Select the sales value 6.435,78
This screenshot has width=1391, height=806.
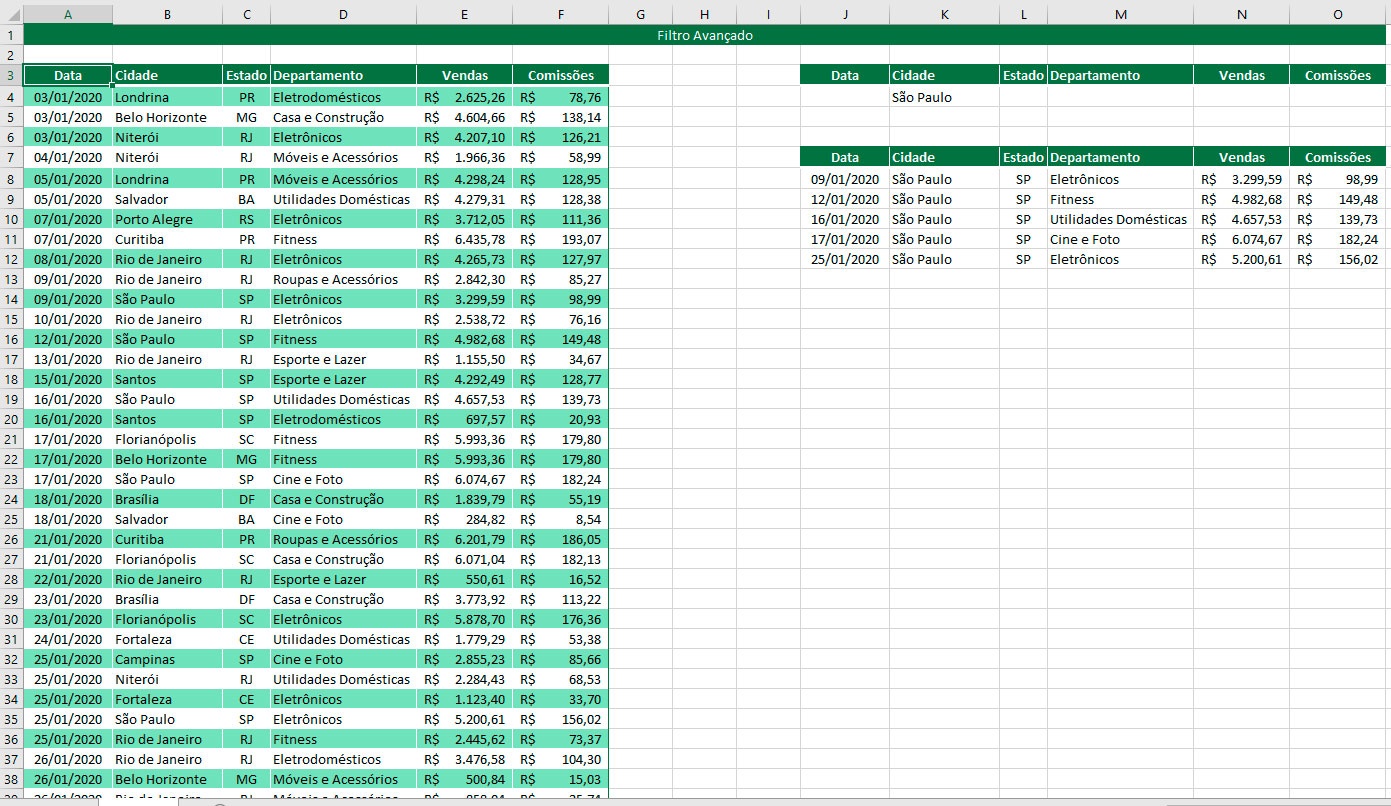(x=464, y=239)
